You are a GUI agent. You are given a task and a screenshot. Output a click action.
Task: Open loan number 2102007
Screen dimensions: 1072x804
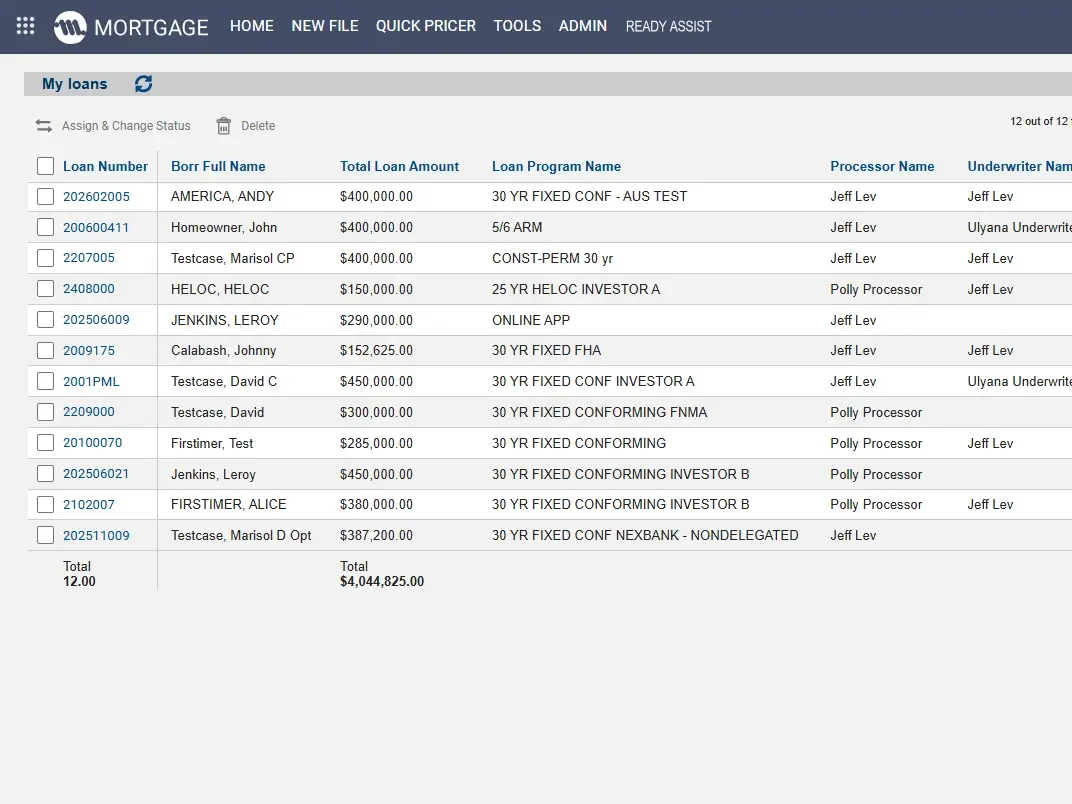(89, 505)
